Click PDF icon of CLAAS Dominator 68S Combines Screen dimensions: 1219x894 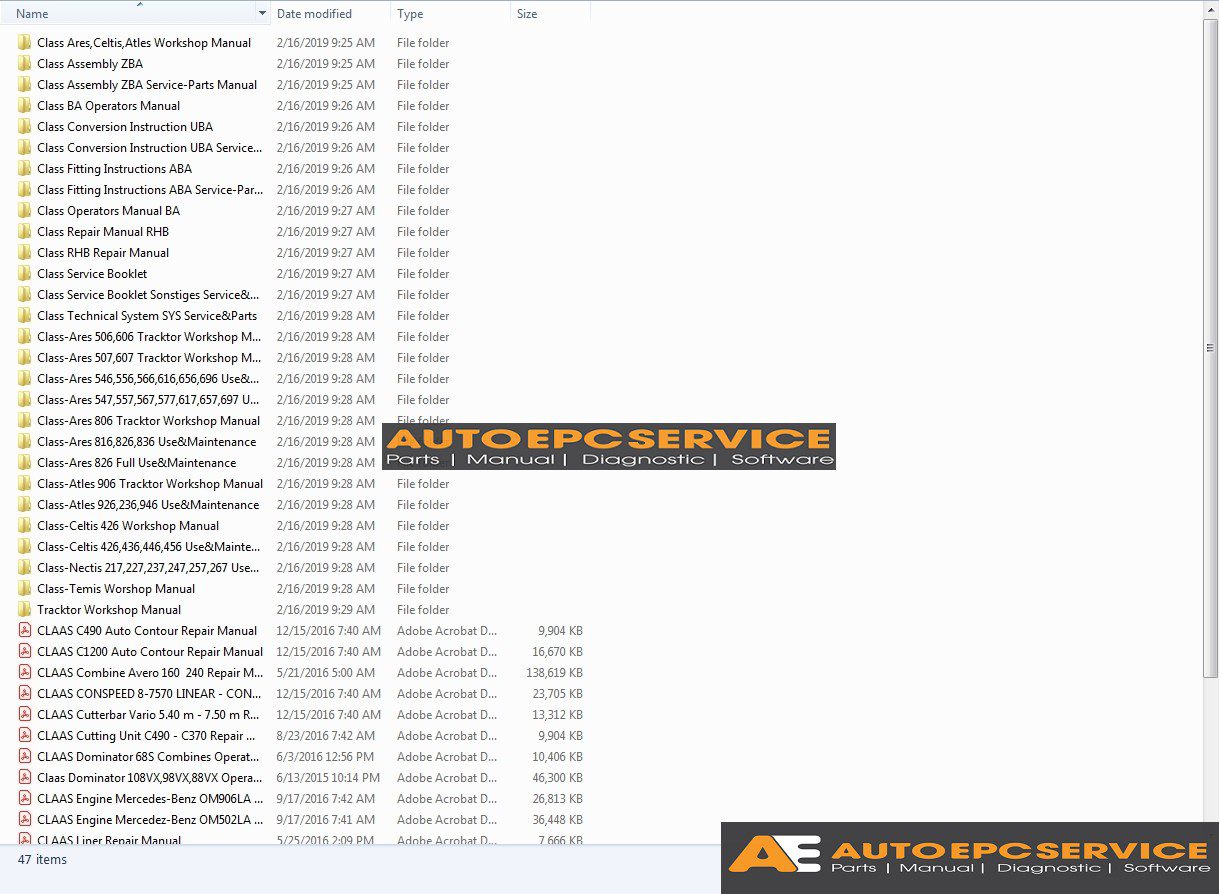pos(24,757)
